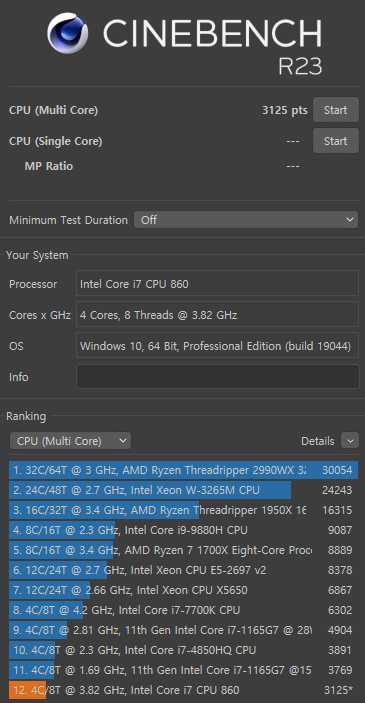Select the orange Core i7 CPU 860 row
This screenshot has height=703, width=365.
(x=183, y=690)
